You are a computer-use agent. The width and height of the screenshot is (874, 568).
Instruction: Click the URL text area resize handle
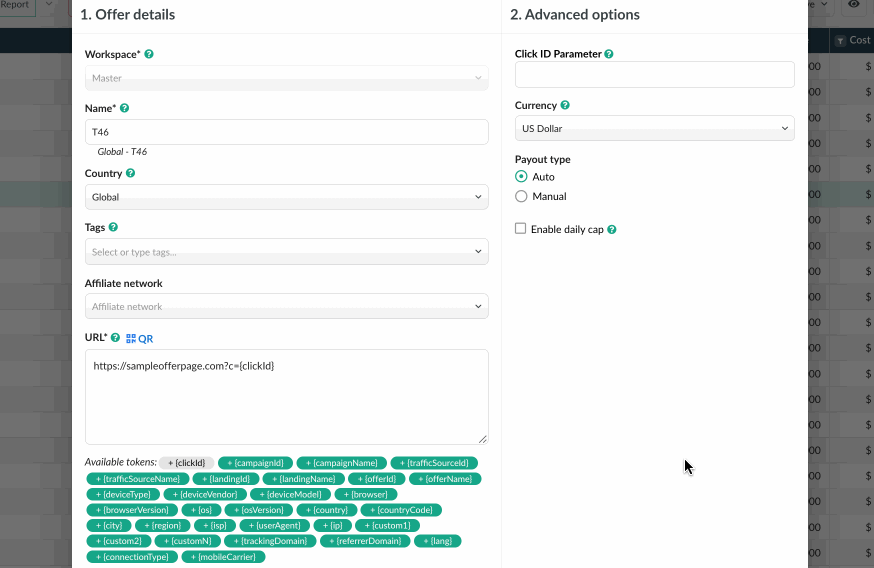coord(483,439)
